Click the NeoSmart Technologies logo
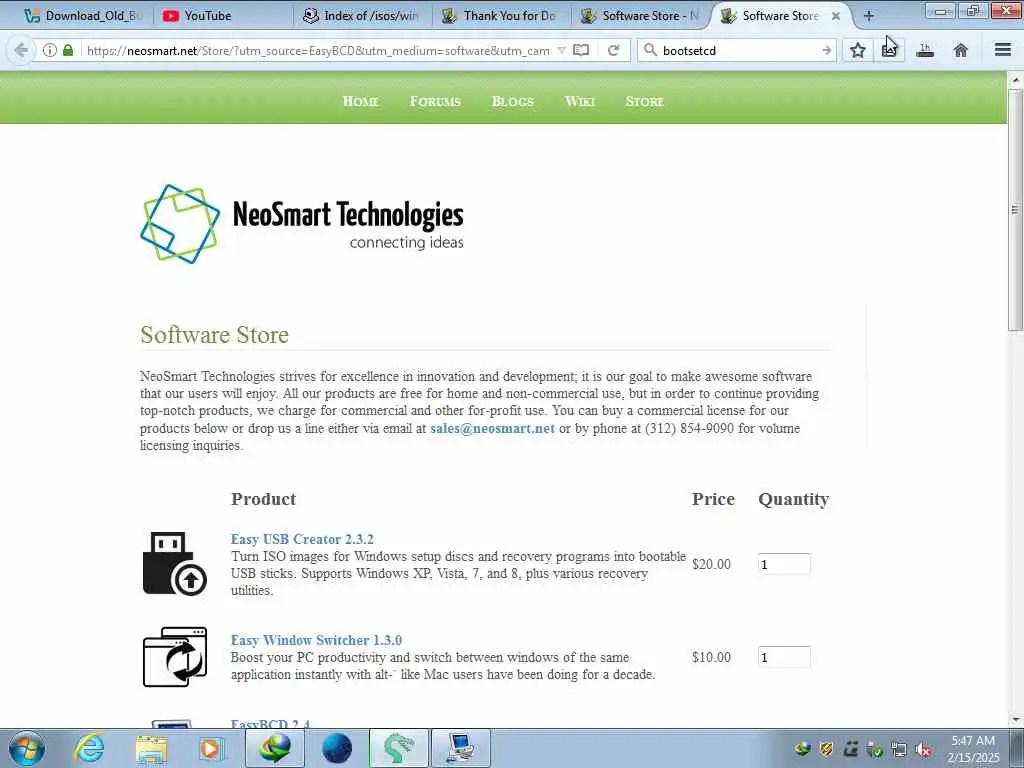This screenshot has height=768, width=1024. (302, 223)
